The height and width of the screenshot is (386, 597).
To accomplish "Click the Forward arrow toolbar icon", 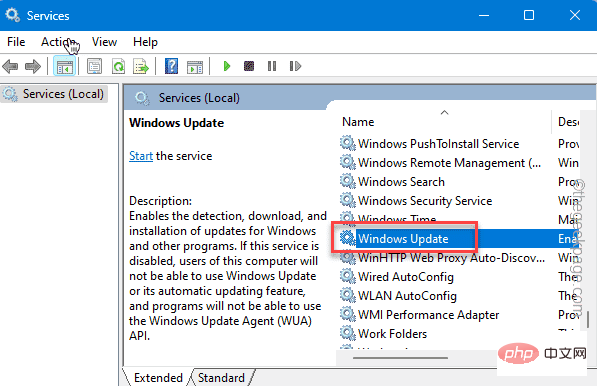I will [33, 66].
